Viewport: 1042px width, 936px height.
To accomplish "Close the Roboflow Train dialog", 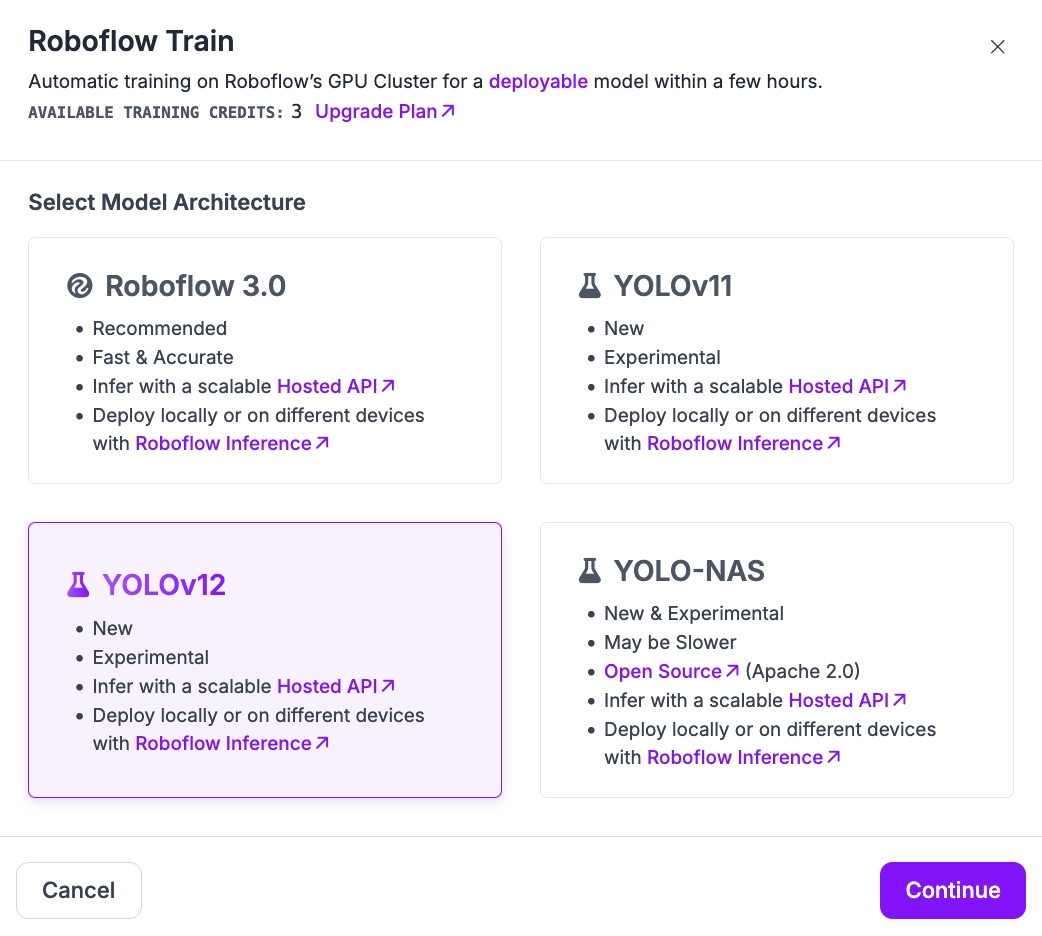I will (997, 47).
